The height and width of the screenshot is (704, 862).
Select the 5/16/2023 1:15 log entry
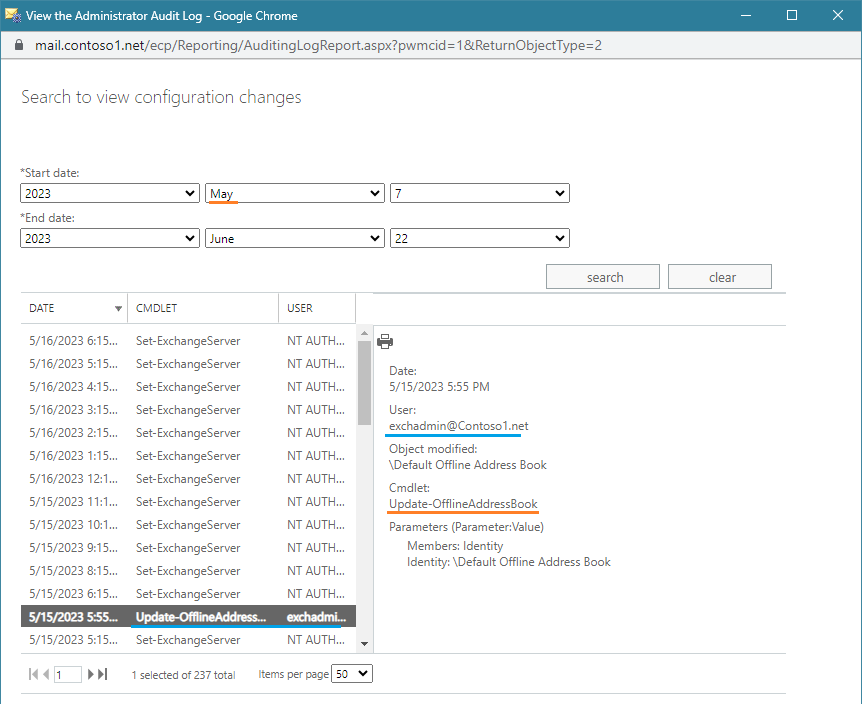(x=188, y=456)
